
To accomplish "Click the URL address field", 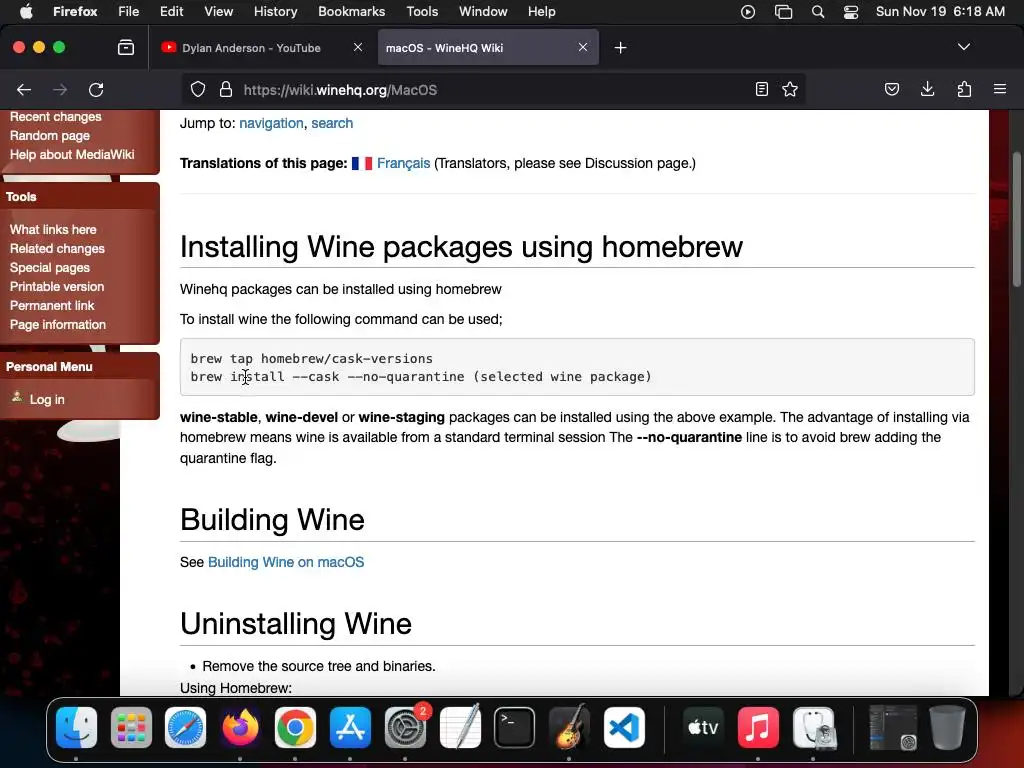I will click(493, 89).
